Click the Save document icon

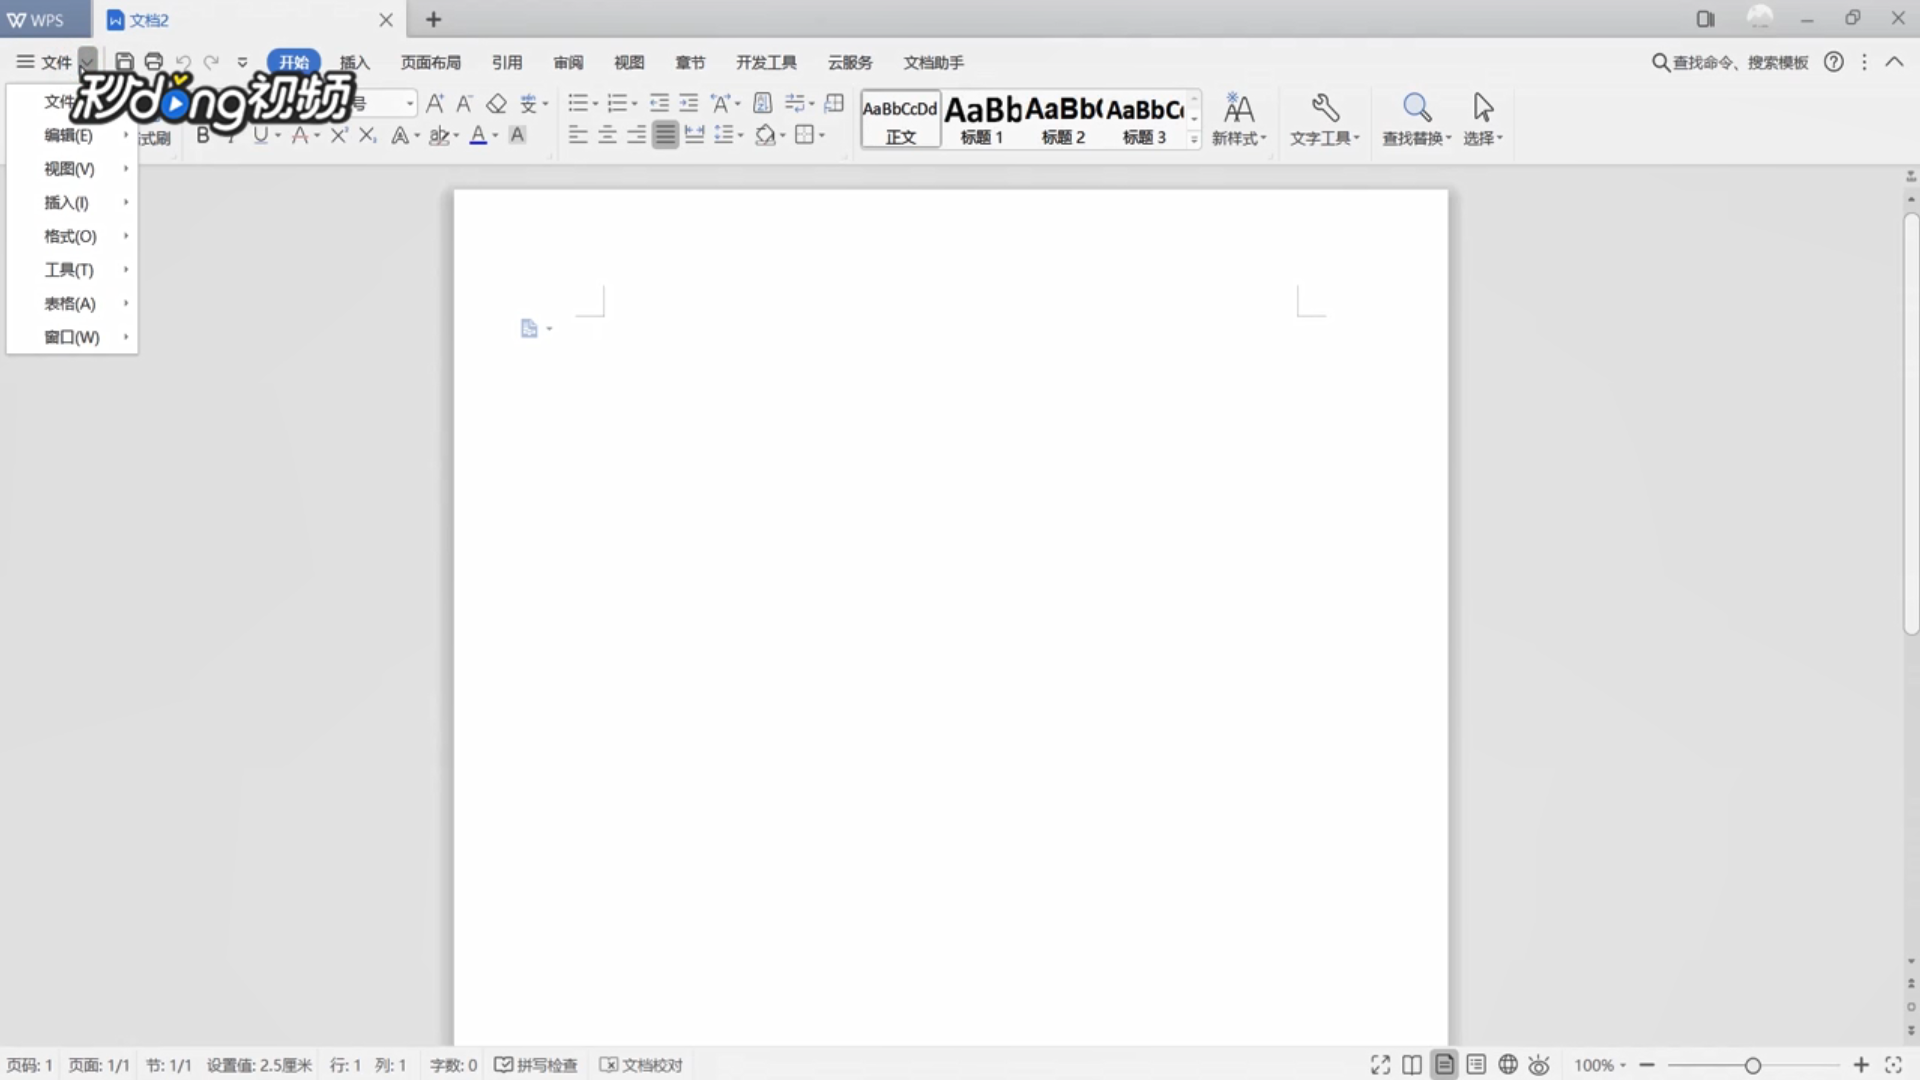(124, 62)
